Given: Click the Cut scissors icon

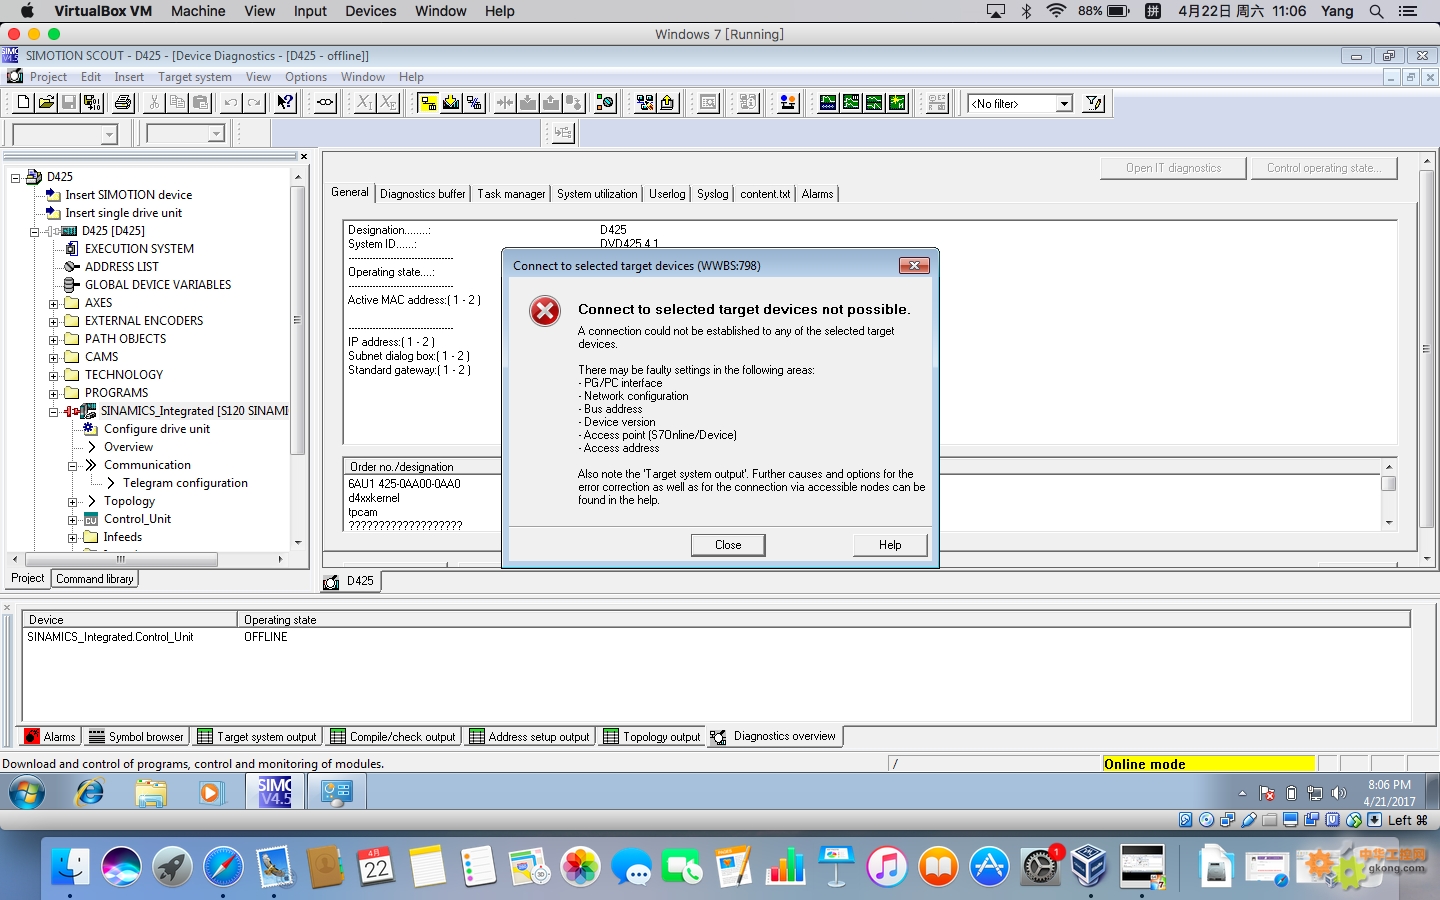Looking at the screenshot, I should [154, 102].
